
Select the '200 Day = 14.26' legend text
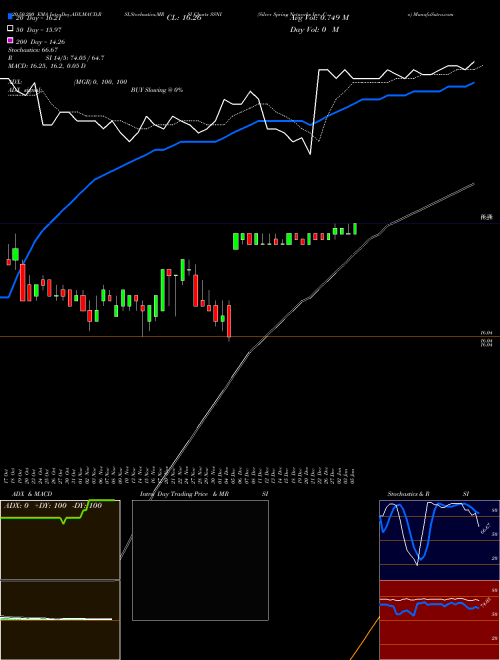point(40,42)
